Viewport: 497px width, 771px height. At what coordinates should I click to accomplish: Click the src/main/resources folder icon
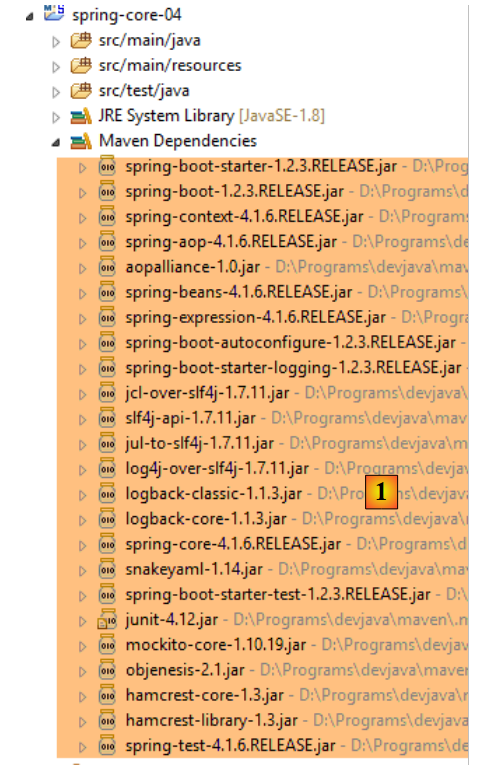[81, 65]
